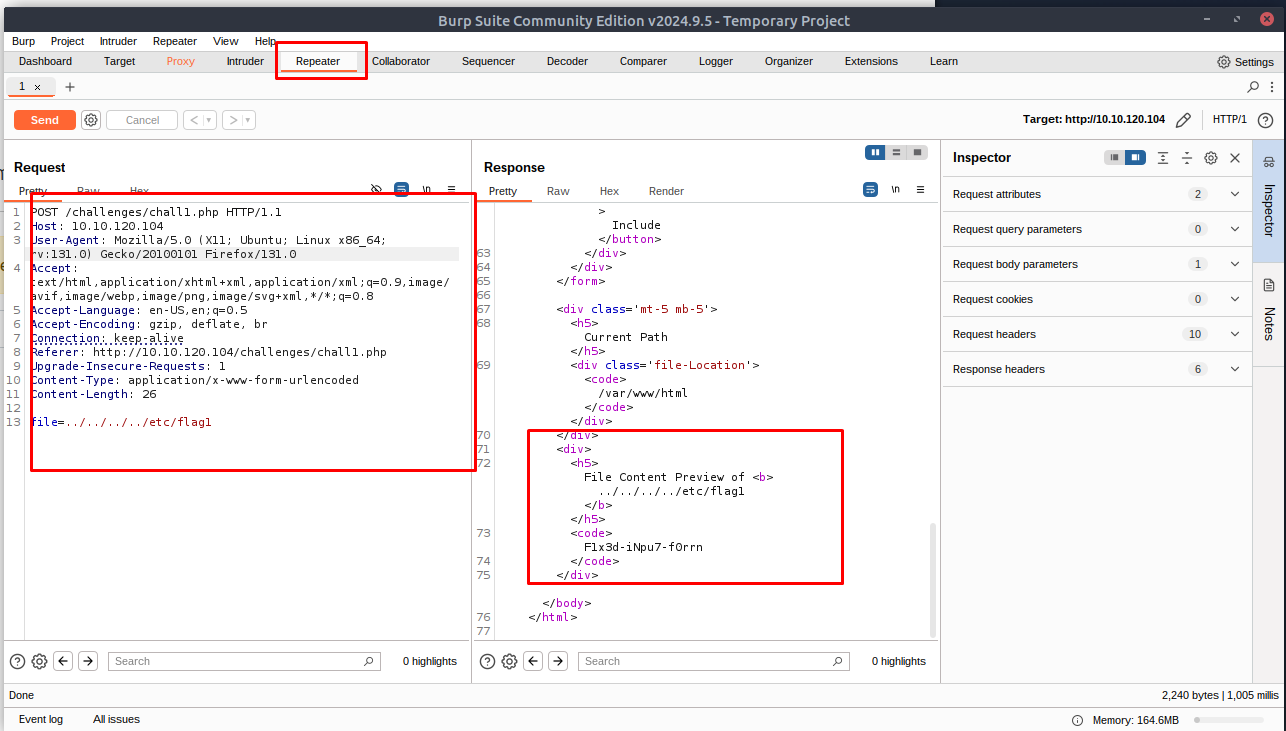Focus the Request search field
This screenshot has height=731, width=1286.
click(245, 661)
